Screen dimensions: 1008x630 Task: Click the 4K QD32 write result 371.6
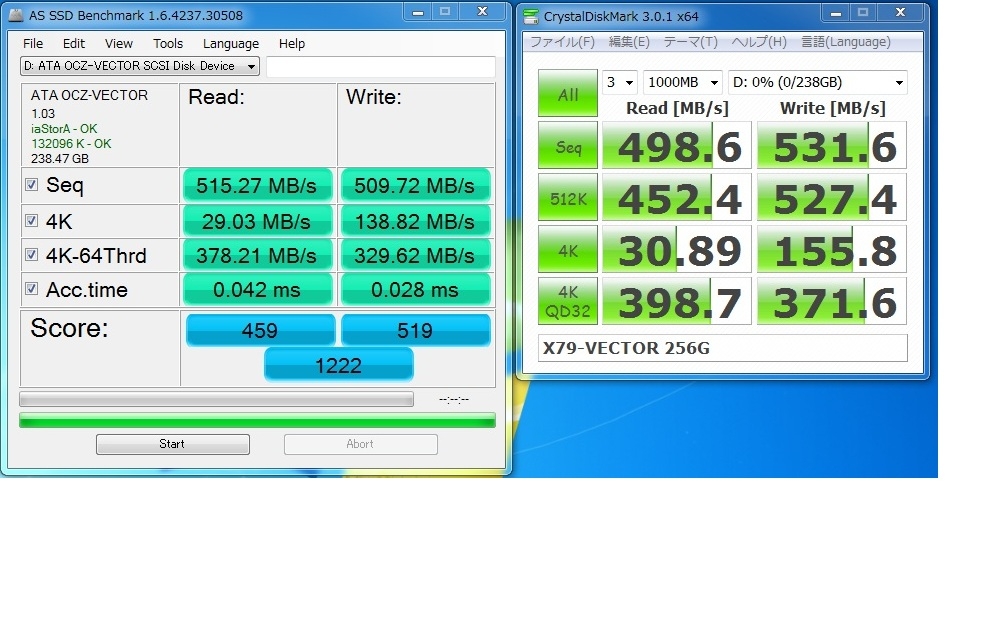point(832,301)
